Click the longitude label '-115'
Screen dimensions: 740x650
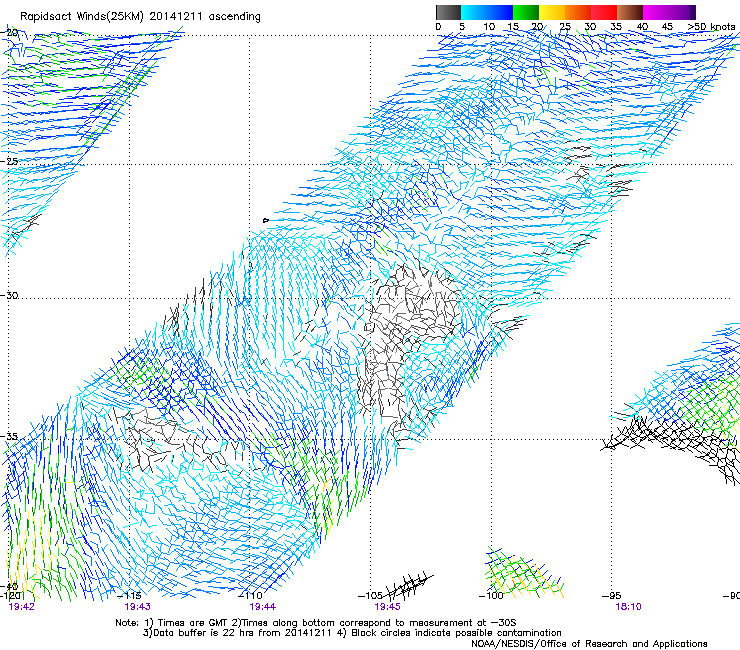[x=129, y=596]
